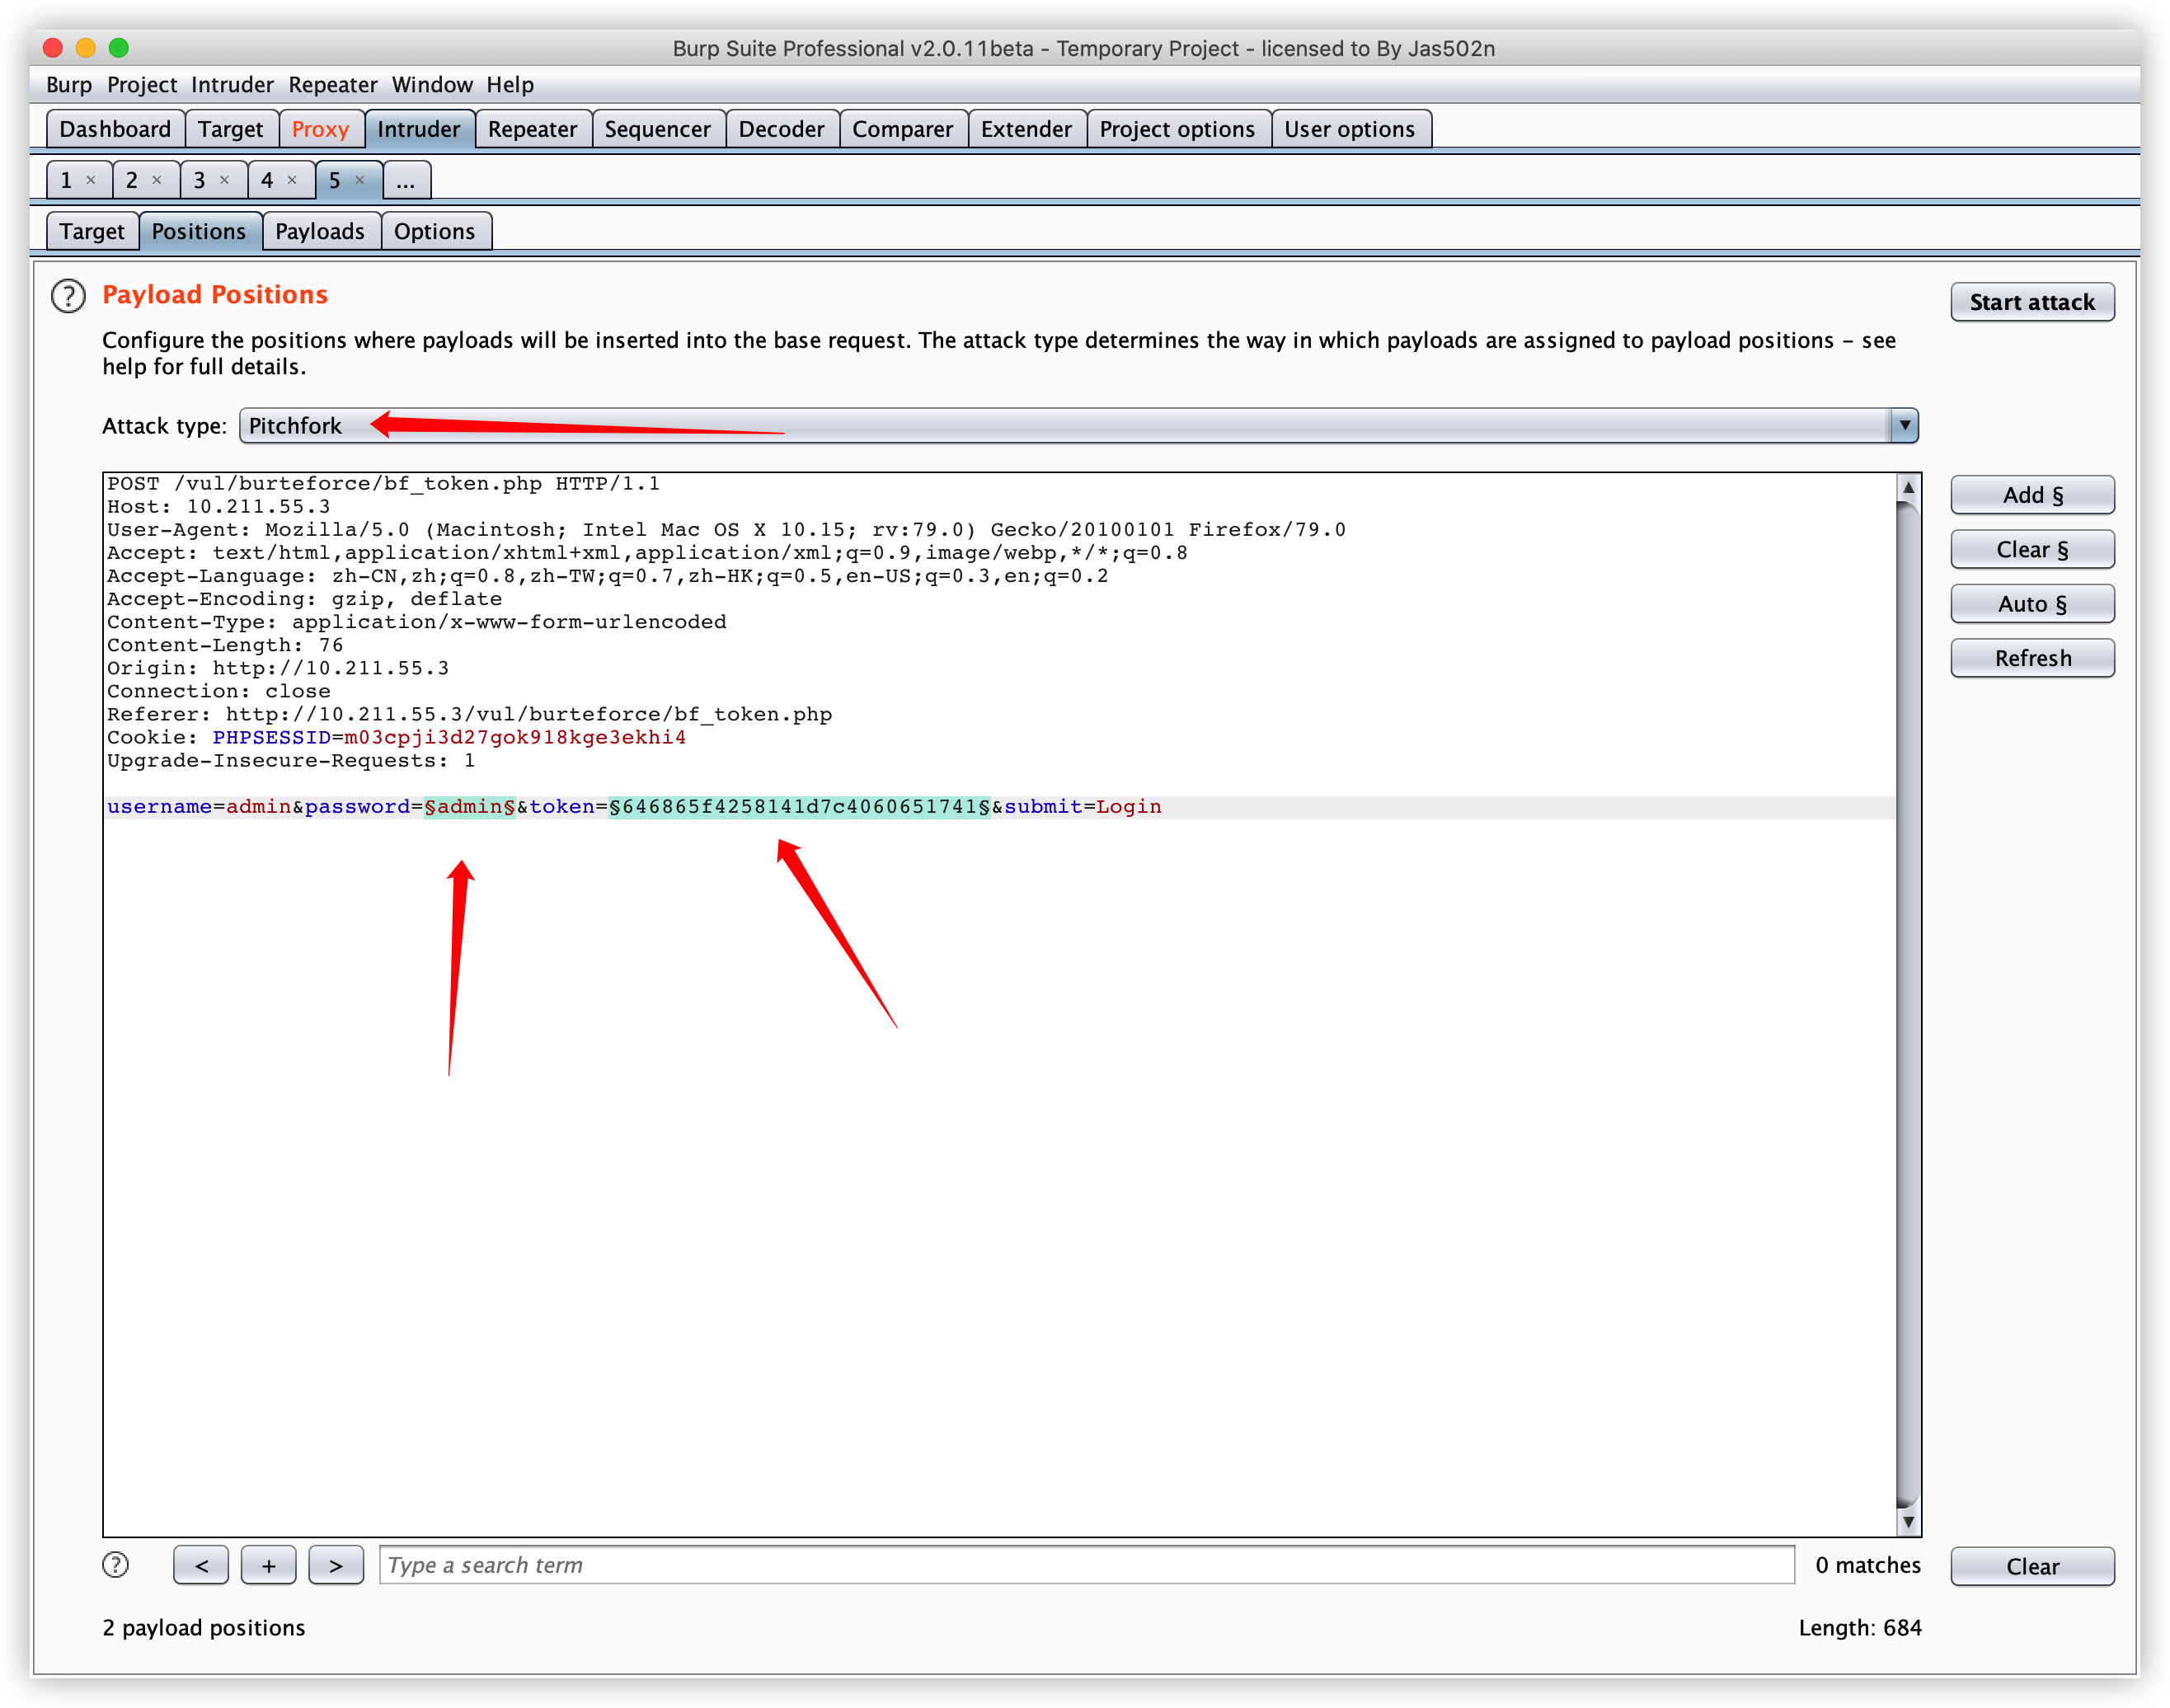Click the search help question mark icon
The width and height of the screenshot is (2170, 1708).
coord(116,1565)
